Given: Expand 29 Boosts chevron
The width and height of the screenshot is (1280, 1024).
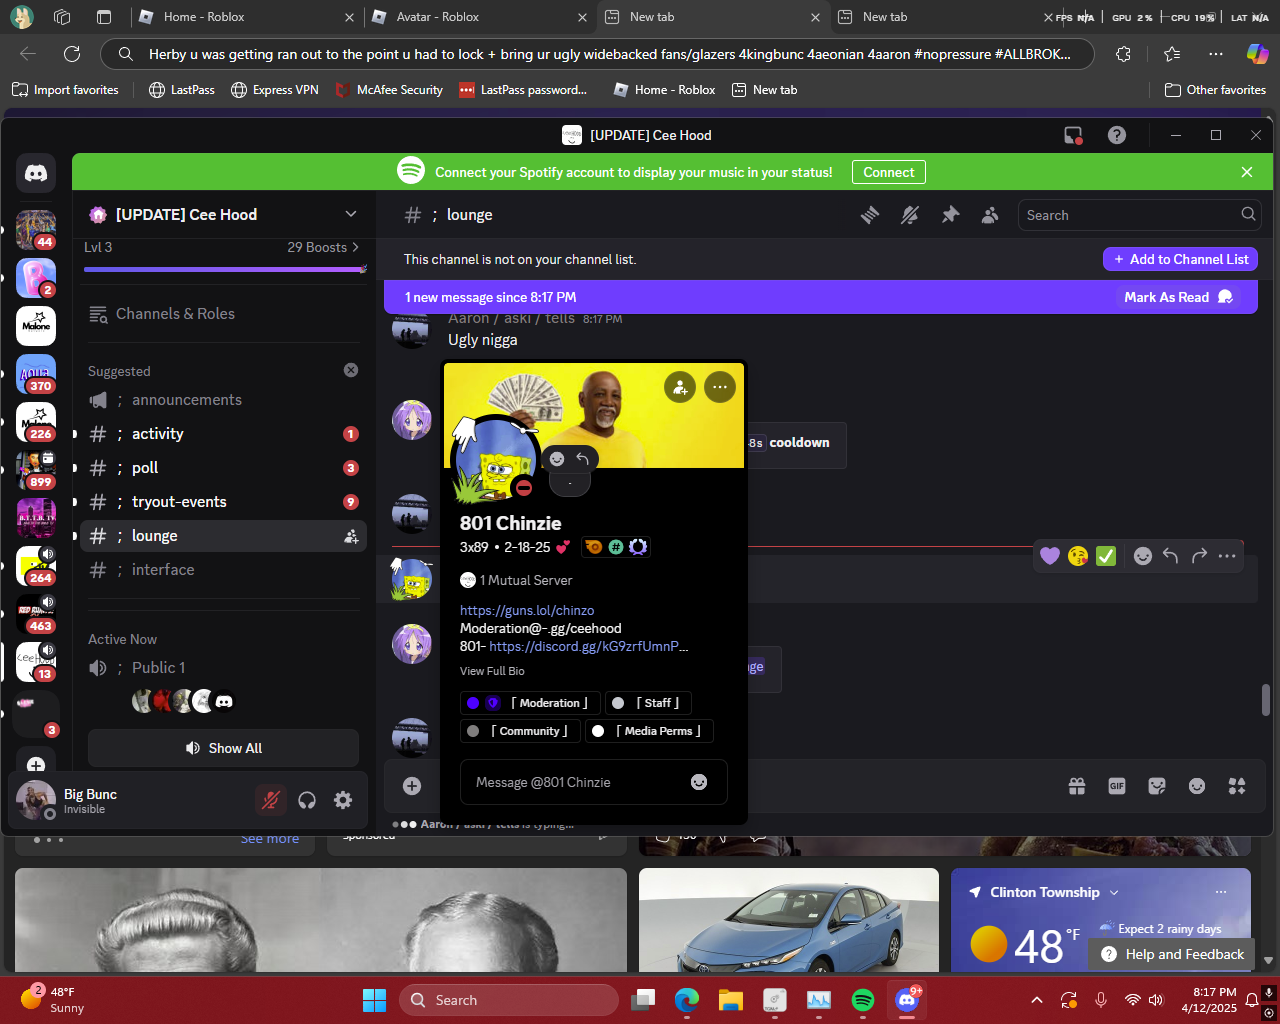Looking at the screenshot, I should tap(355, 247).
